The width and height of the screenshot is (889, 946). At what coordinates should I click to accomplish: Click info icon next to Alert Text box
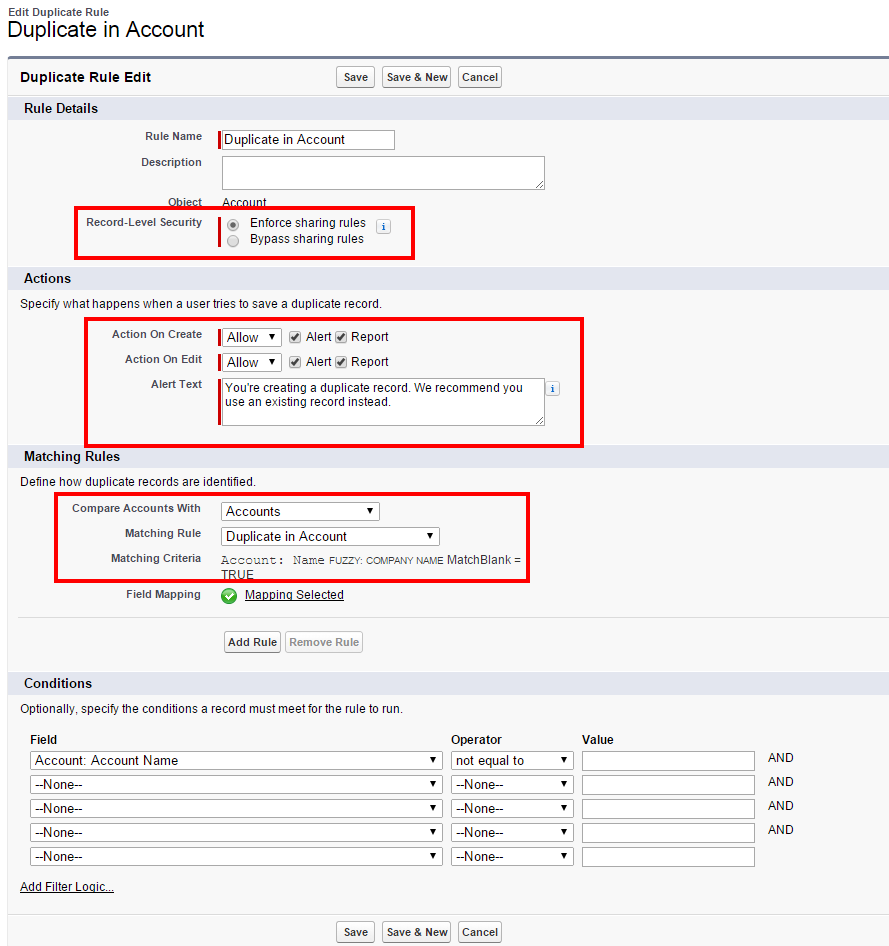coord(552,389)
